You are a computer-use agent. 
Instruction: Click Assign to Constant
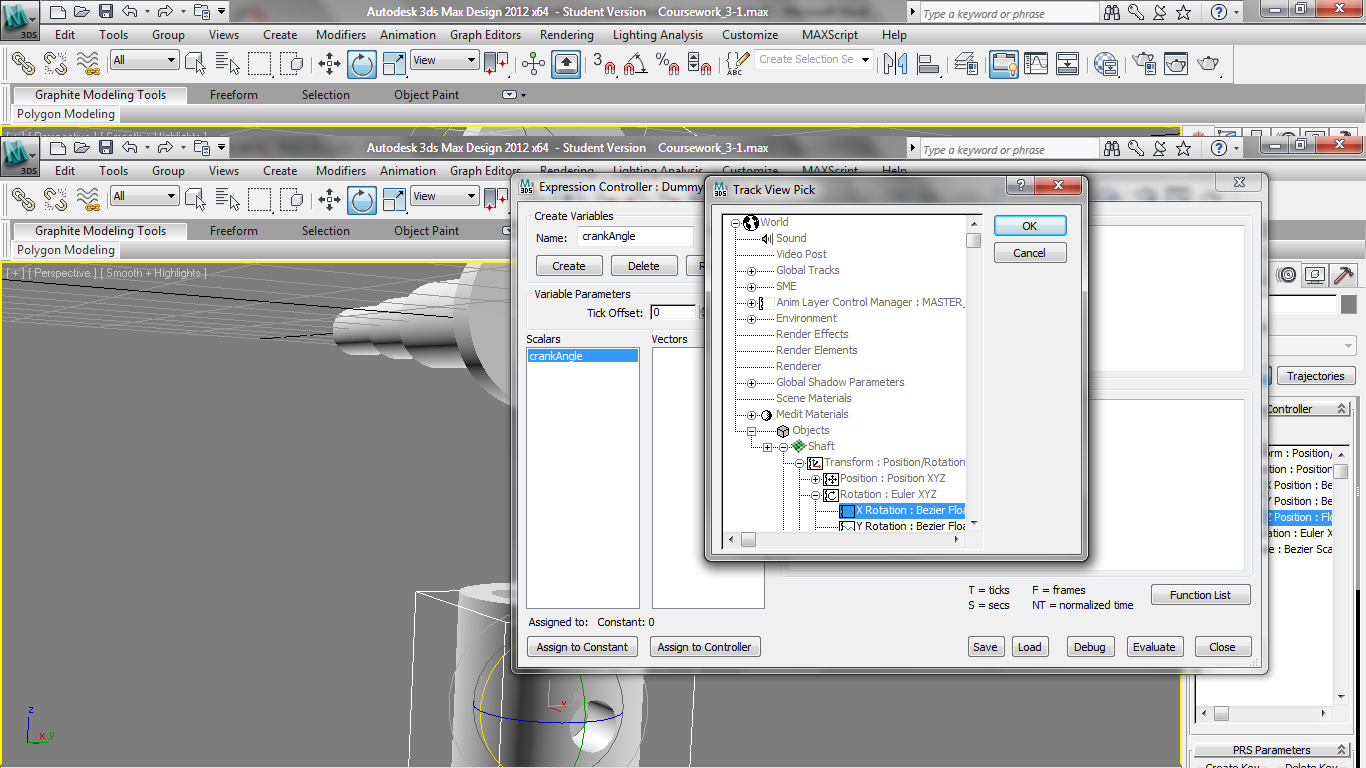(x=582, y=647)
